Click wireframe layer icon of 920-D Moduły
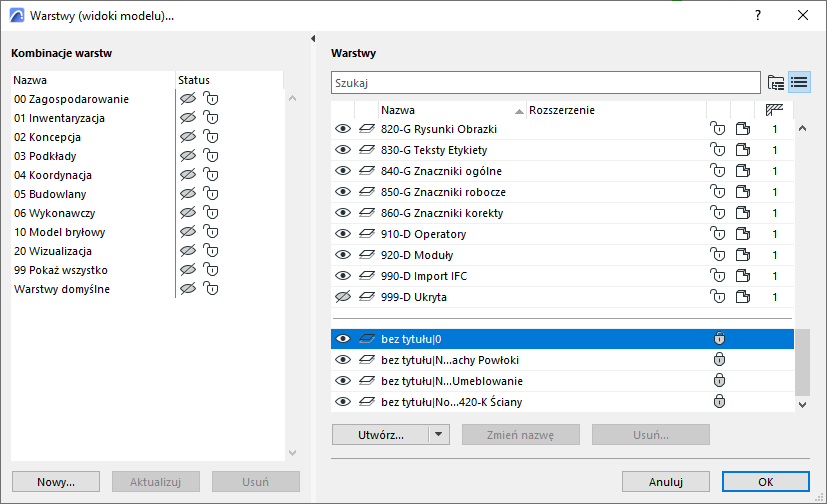The image size is (827, 504). tap(367, 255)
